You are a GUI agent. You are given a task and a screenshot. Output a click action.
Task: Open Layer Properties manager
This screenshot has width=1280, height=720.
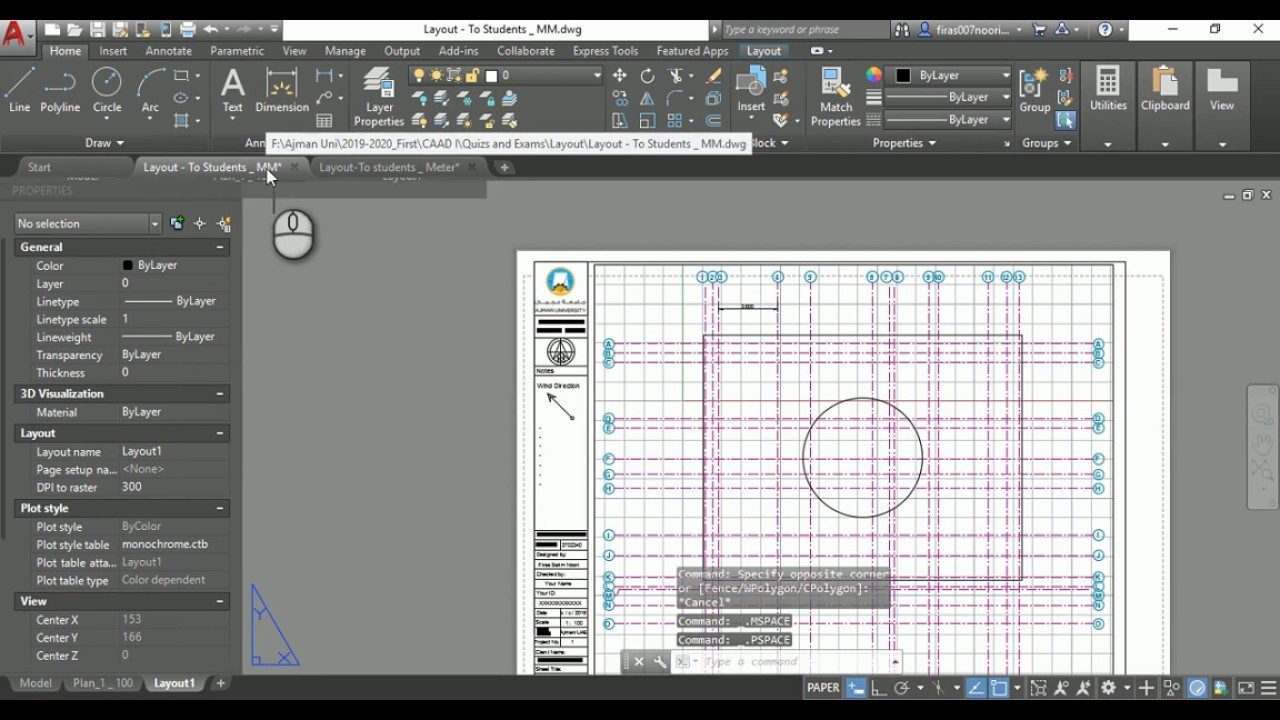pyautogui.click(x=379, y=97)
